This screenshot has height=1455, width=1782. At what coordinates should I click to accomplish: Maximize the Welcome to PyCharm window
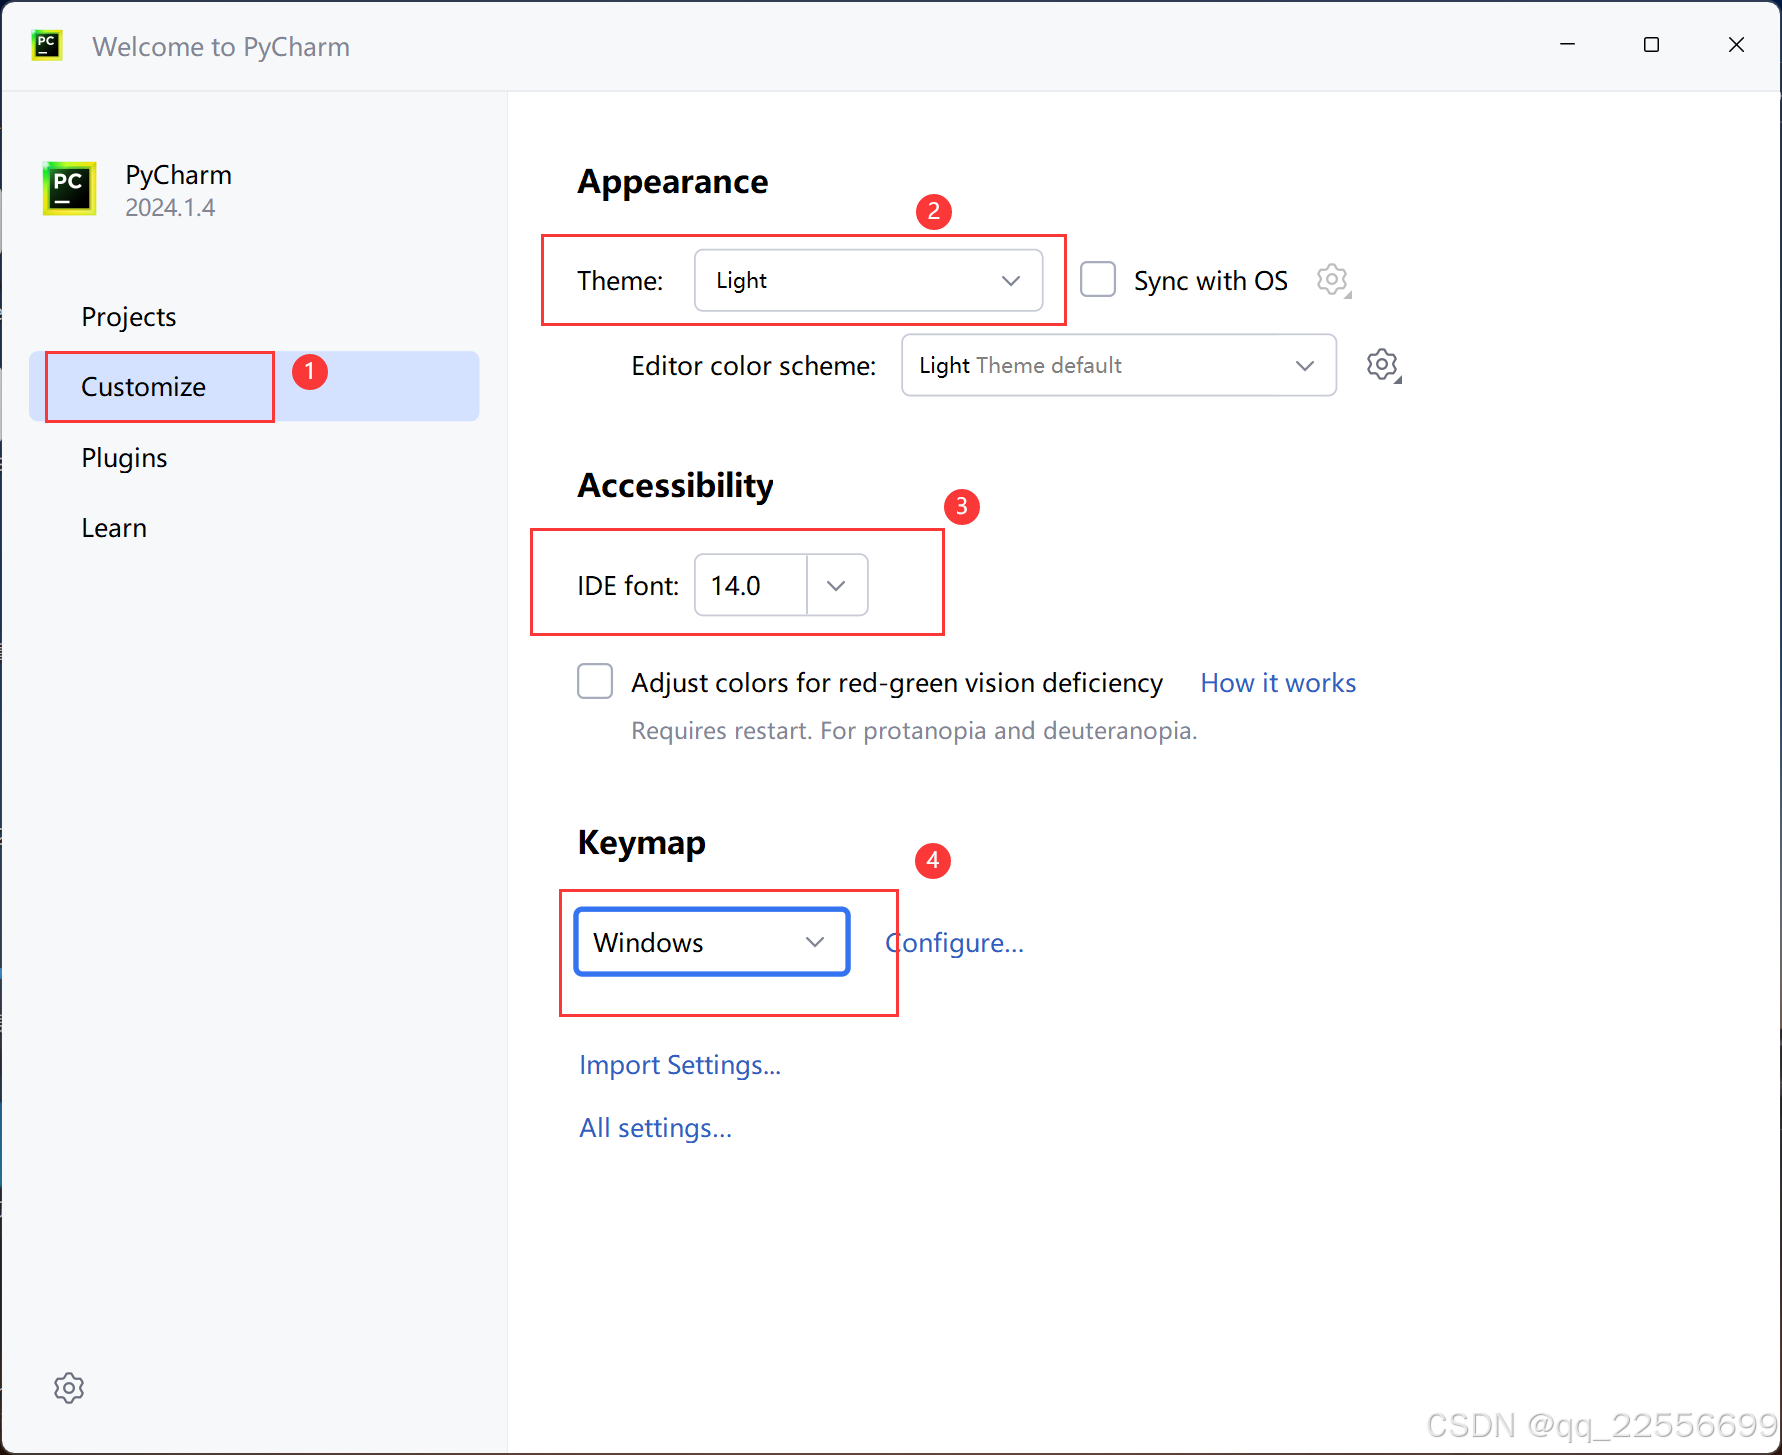pos(1651,45)
